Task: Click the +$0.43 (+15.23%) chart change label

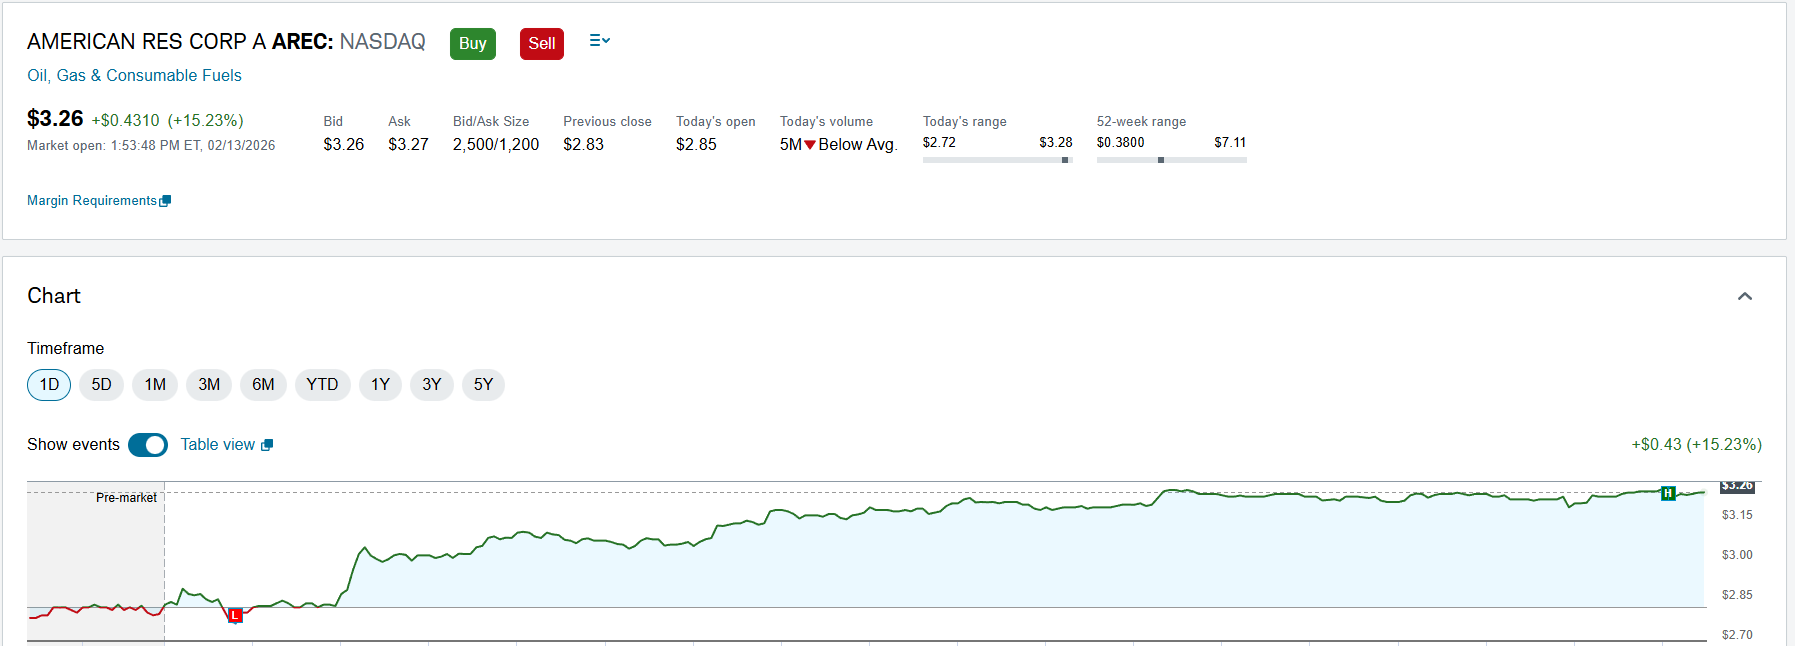Action: tap(1696, 444)
